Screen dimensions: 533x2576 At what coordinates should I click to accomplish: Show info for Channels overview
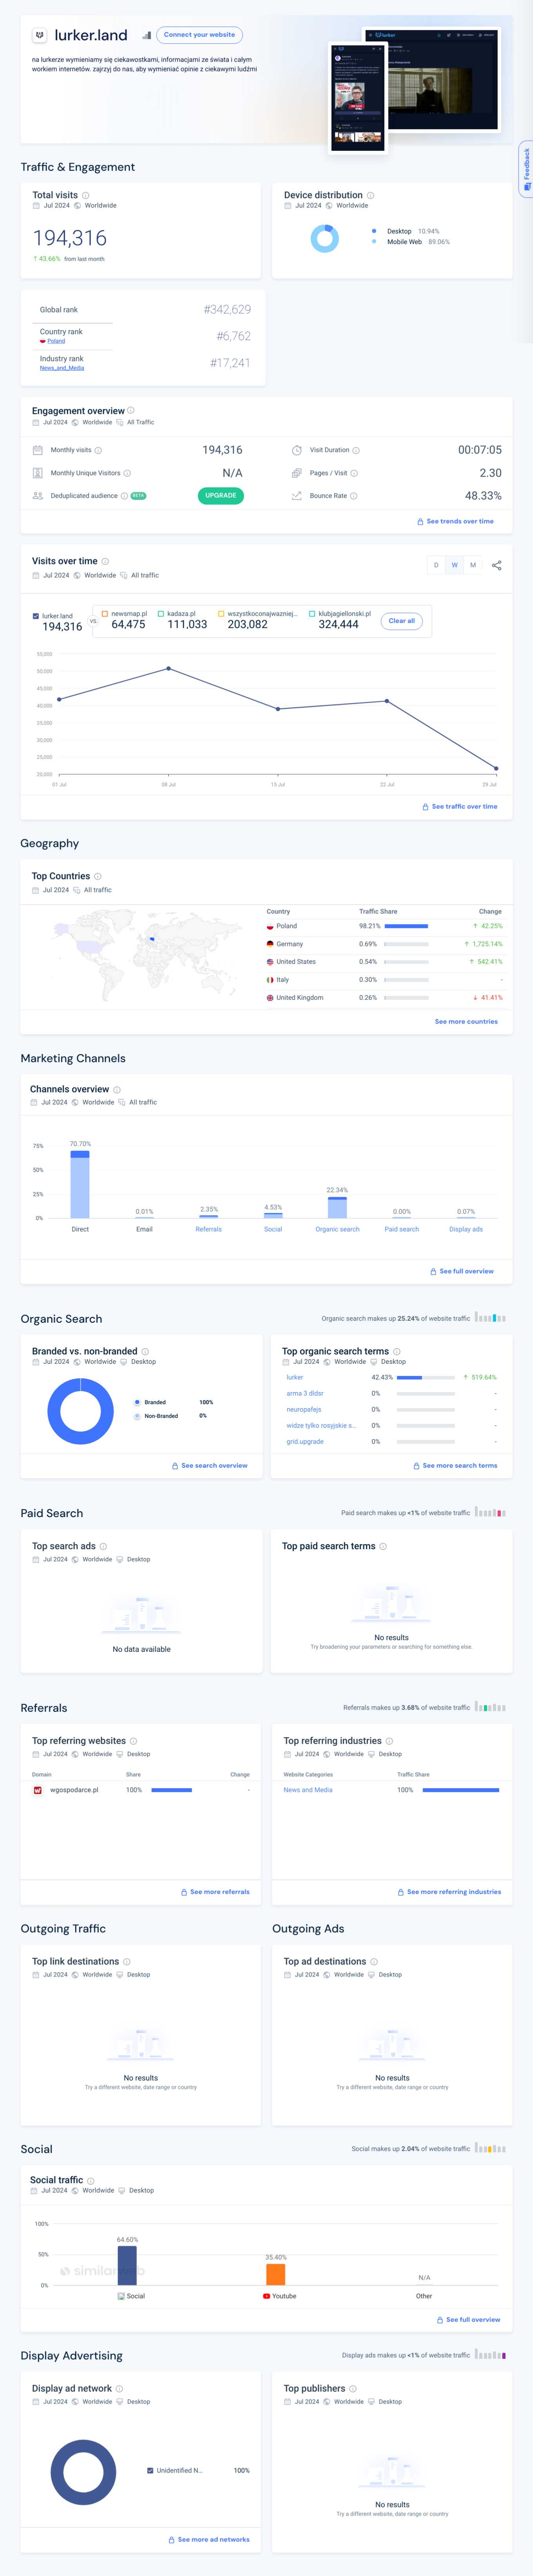pyautogui.click(x=117, y=1089)
